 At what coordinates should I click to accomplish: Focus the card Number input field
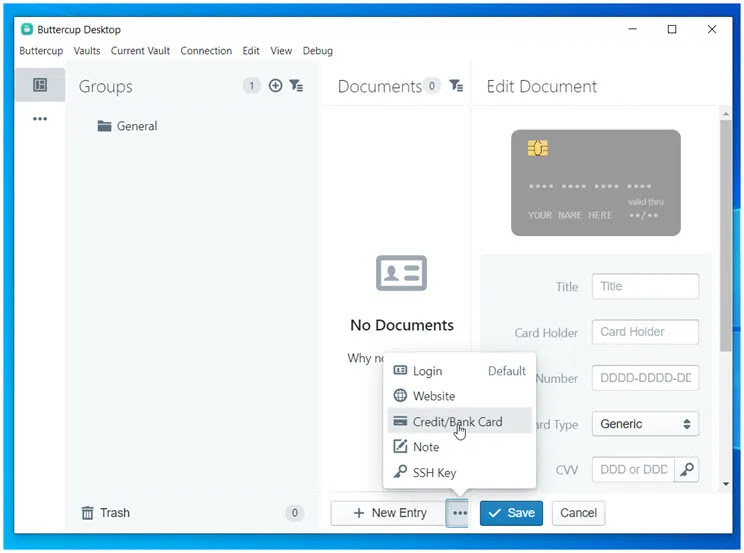click(x=645, y=378)
